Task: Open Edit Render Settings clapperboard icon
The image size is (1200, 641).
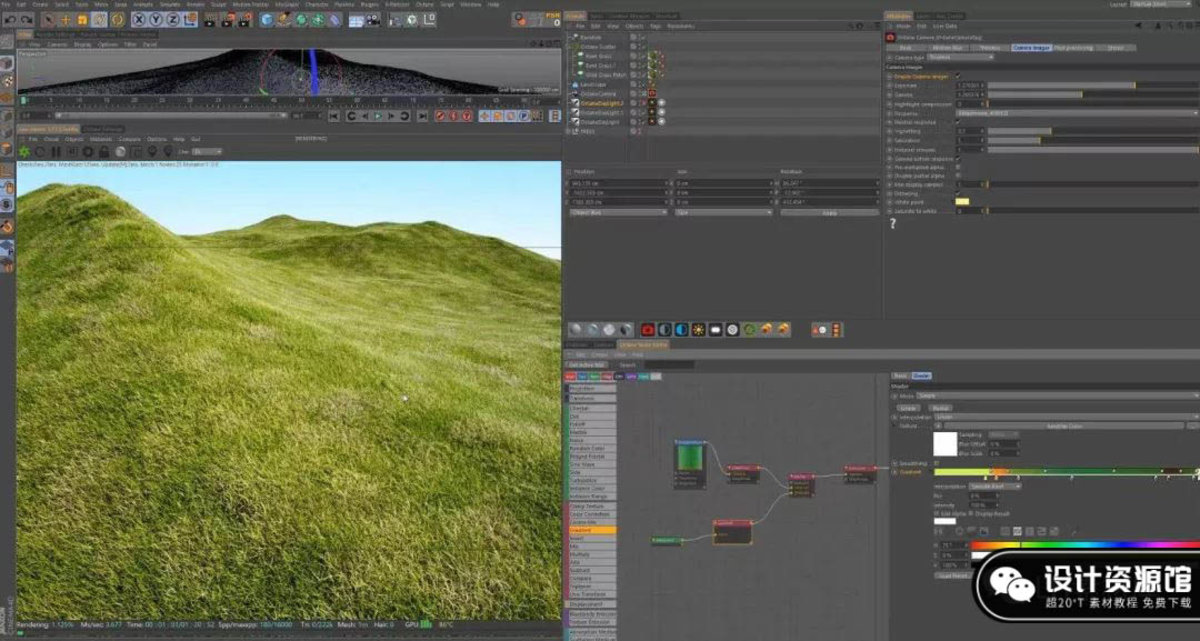Action: tap(247, 19)
